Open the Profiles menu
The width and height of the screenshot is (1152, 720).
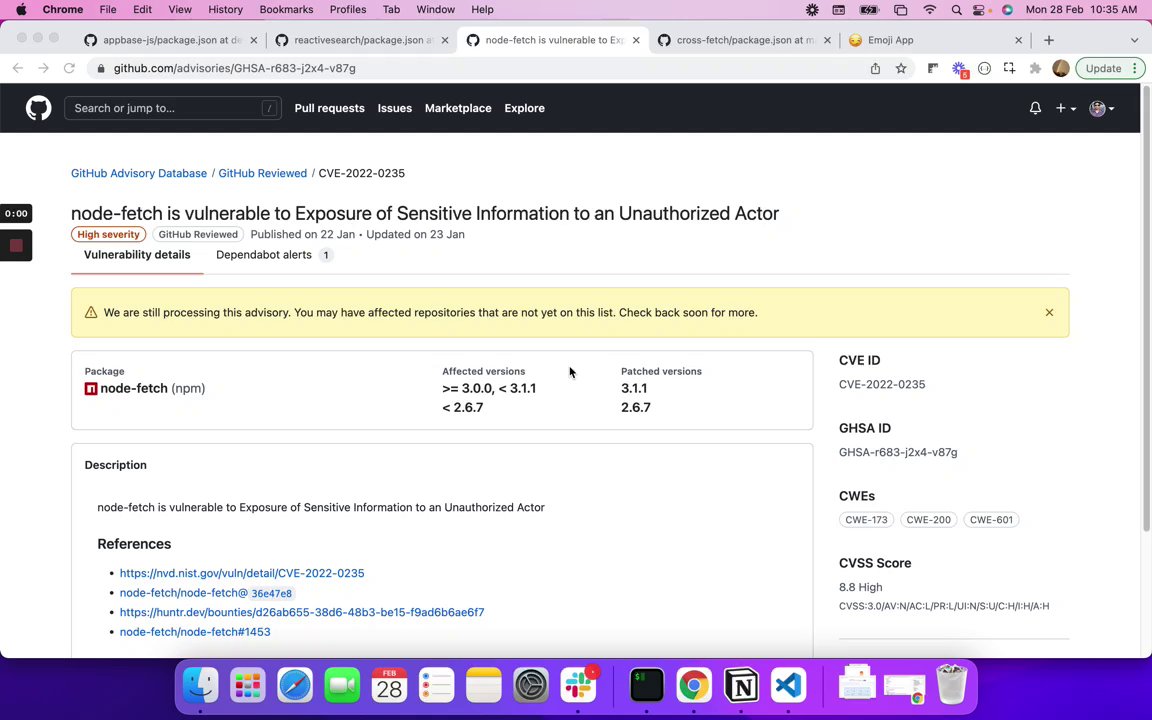tap(348, 10)
